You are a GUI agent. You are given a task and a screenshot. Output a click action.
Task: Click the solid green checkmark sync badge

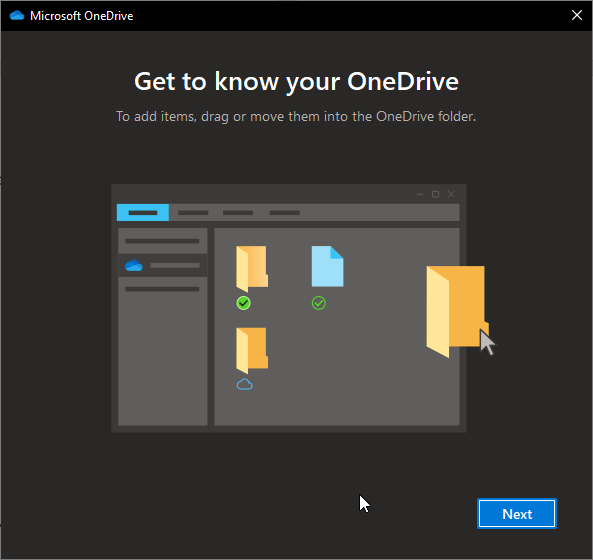pos(244,303)
